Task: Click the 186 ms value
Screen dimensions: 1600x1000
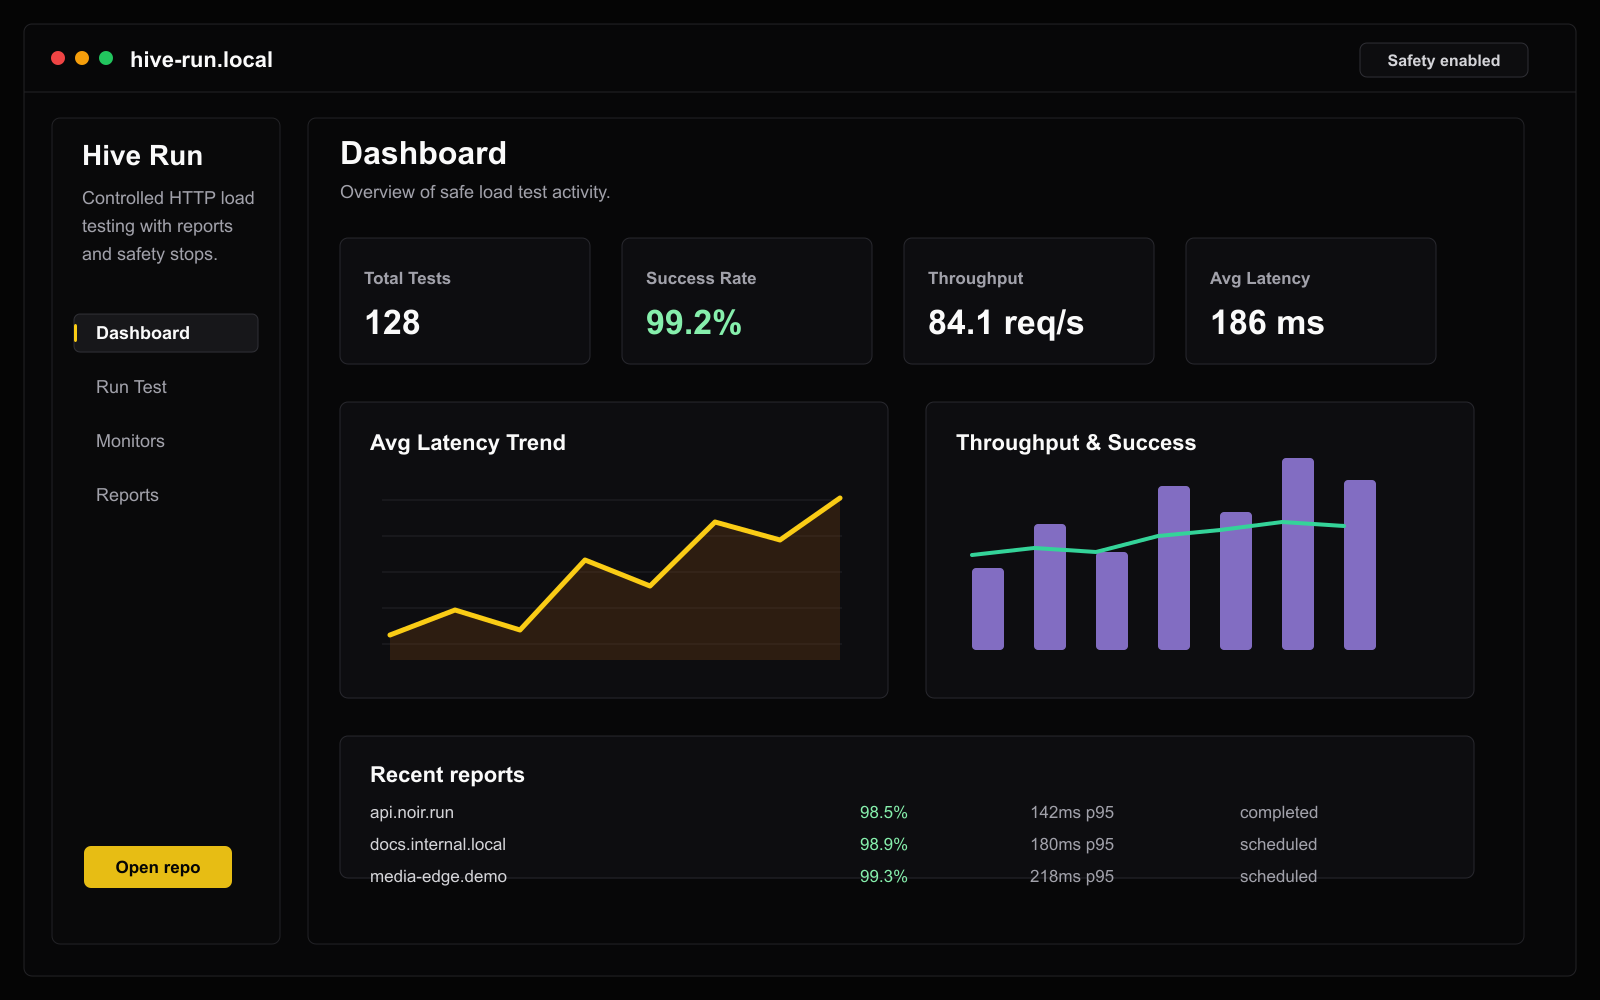Action: (x=1267, y=322)
